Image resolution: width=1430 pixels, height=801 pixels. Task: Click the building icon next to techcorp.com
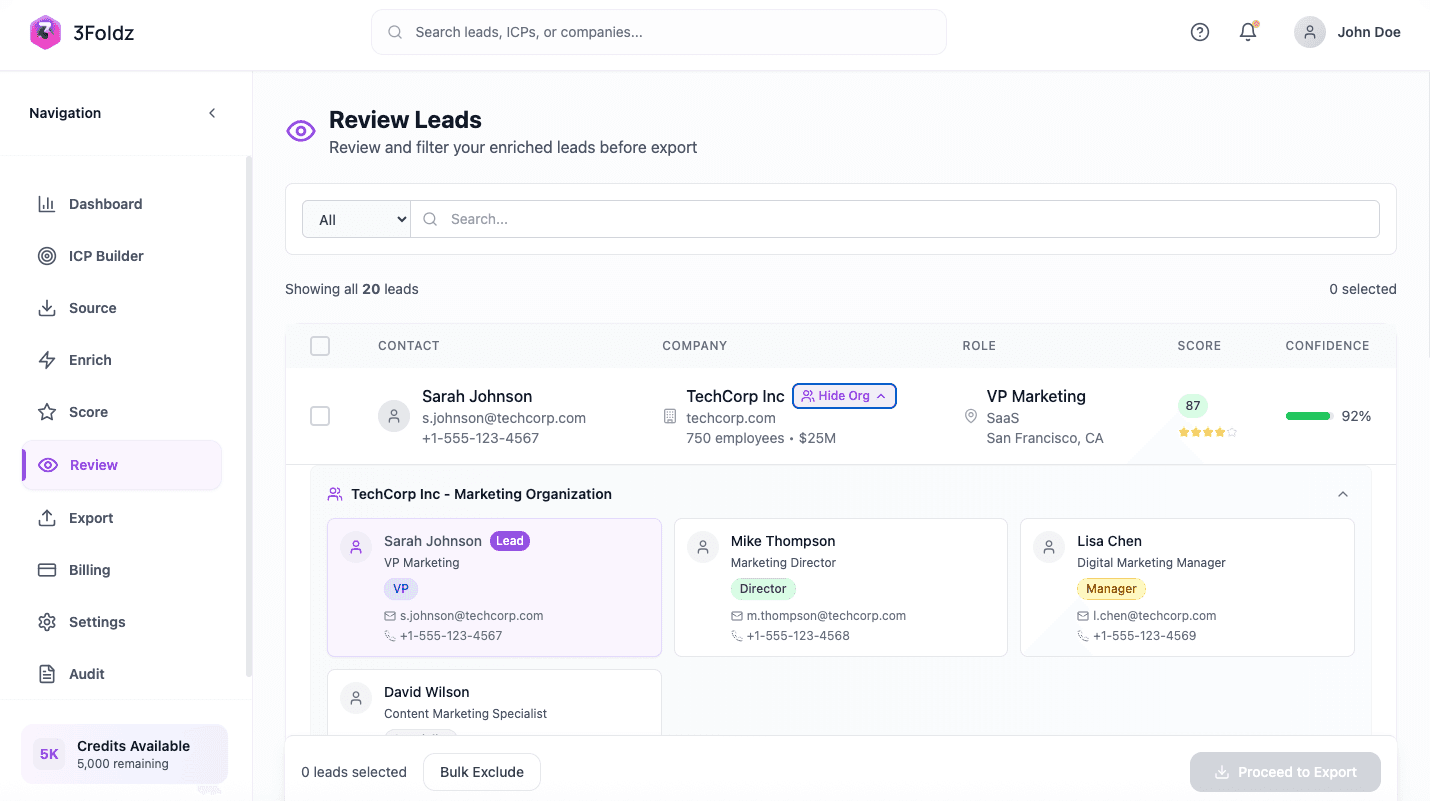(x=670, y=416)
